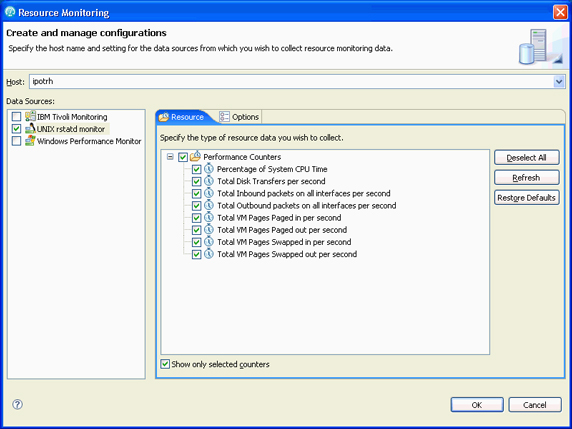This screenshot has width=572, height=429.
Task: Click the UNIX rstatd monitor penguin icon
Action: 30,128
